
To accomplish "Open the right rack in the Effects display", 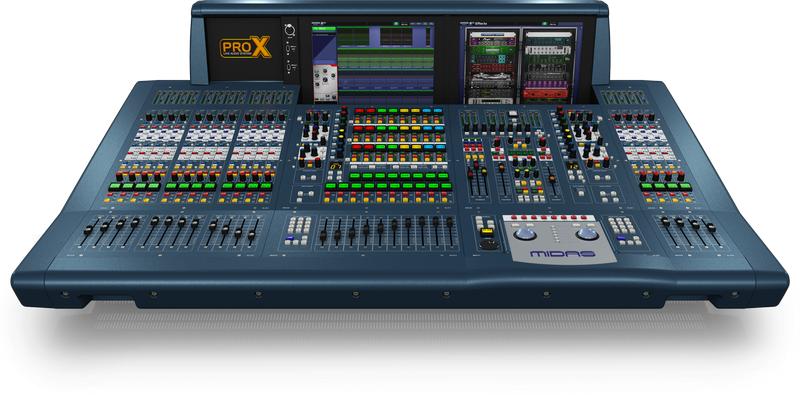I will [549, 65].
